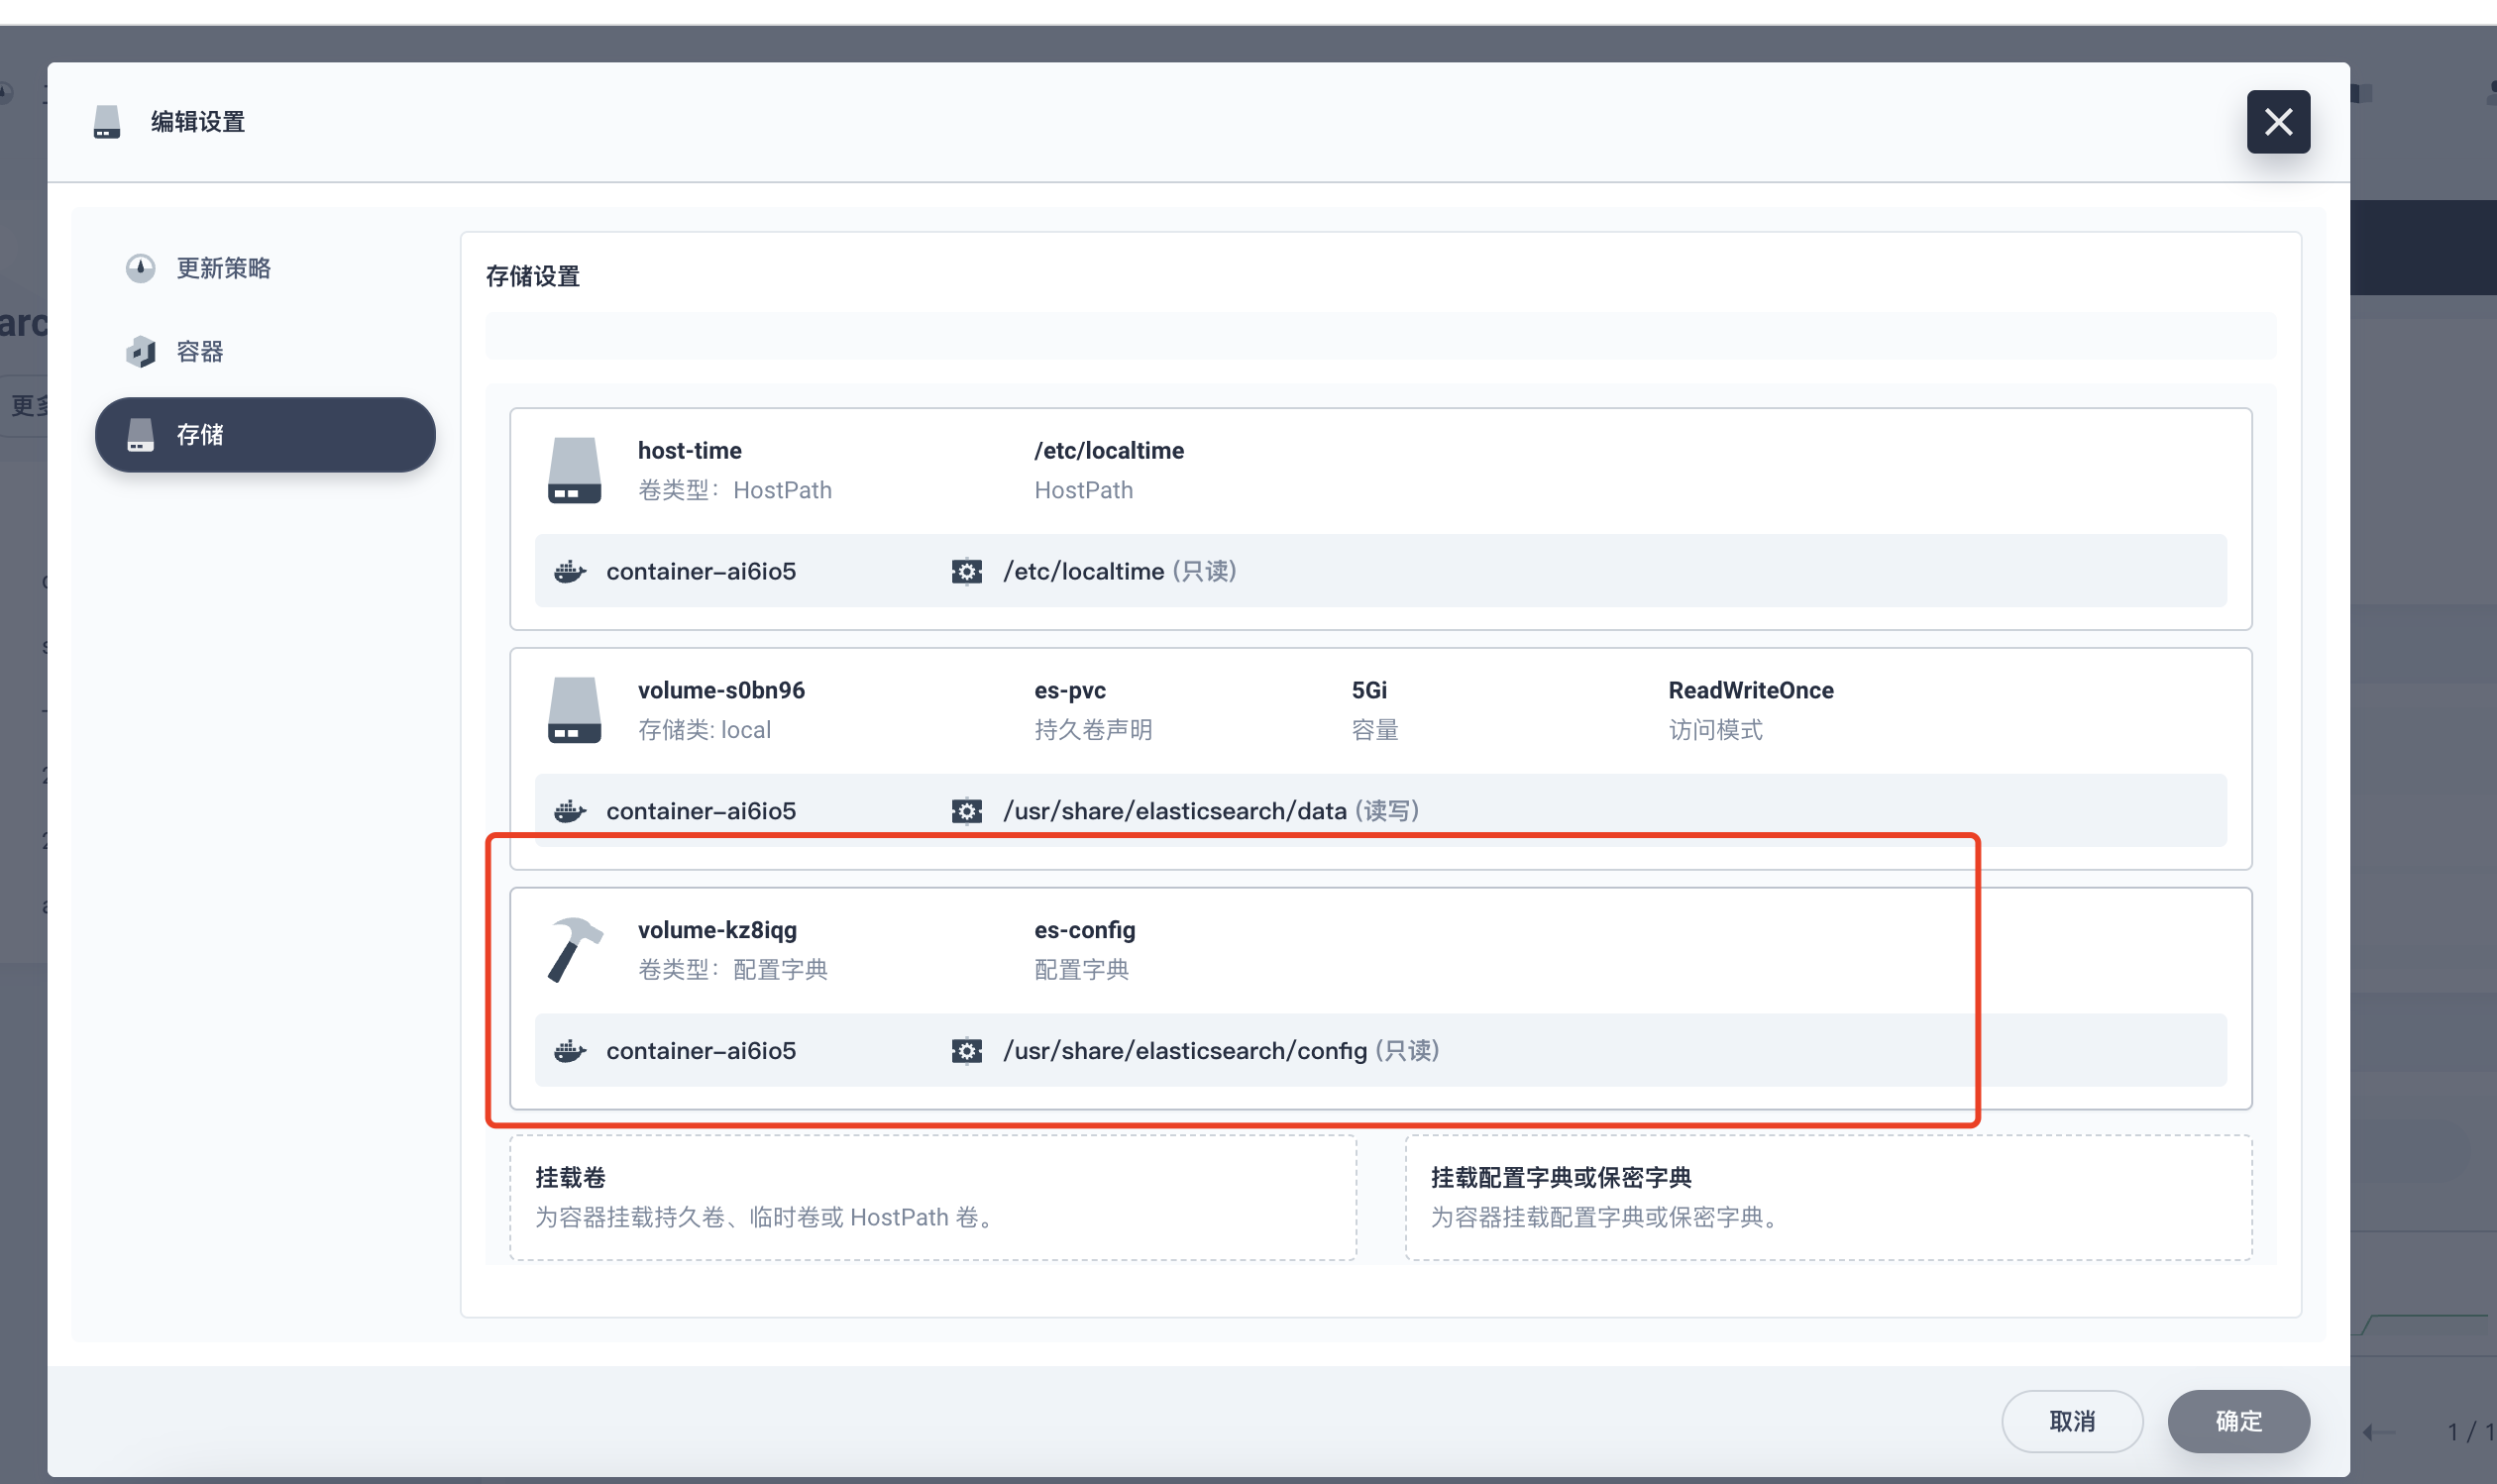Click the 取消 button
This screenshot has width=2497, height=1484.
click(2071, 1421)
